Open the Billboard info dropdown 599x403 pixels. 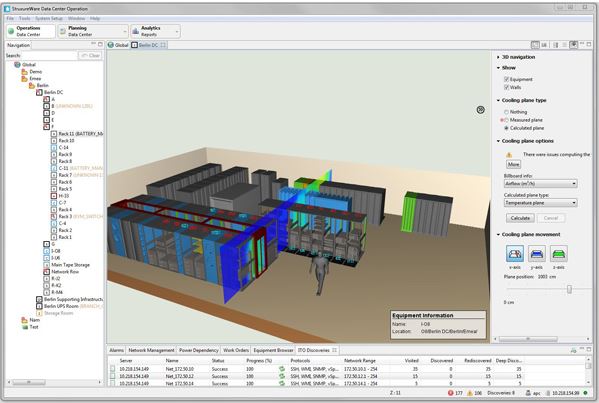coord(540,184)
